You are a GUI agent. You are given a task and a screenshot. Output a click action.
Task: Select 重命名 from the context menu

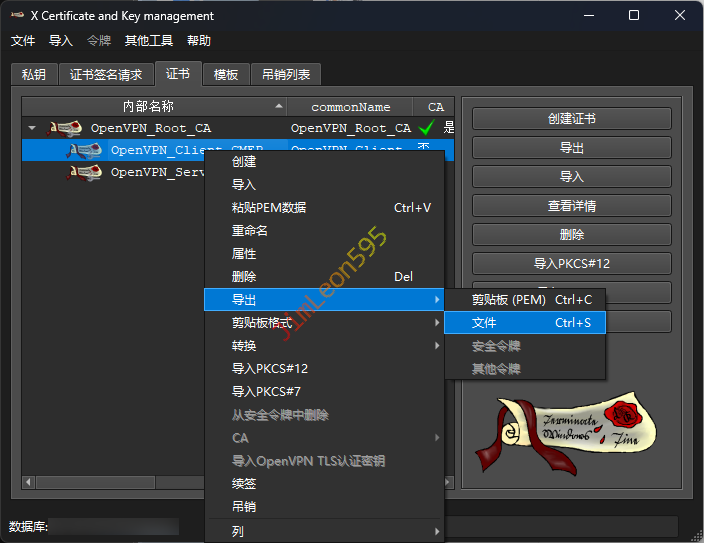tap(250, 231)
